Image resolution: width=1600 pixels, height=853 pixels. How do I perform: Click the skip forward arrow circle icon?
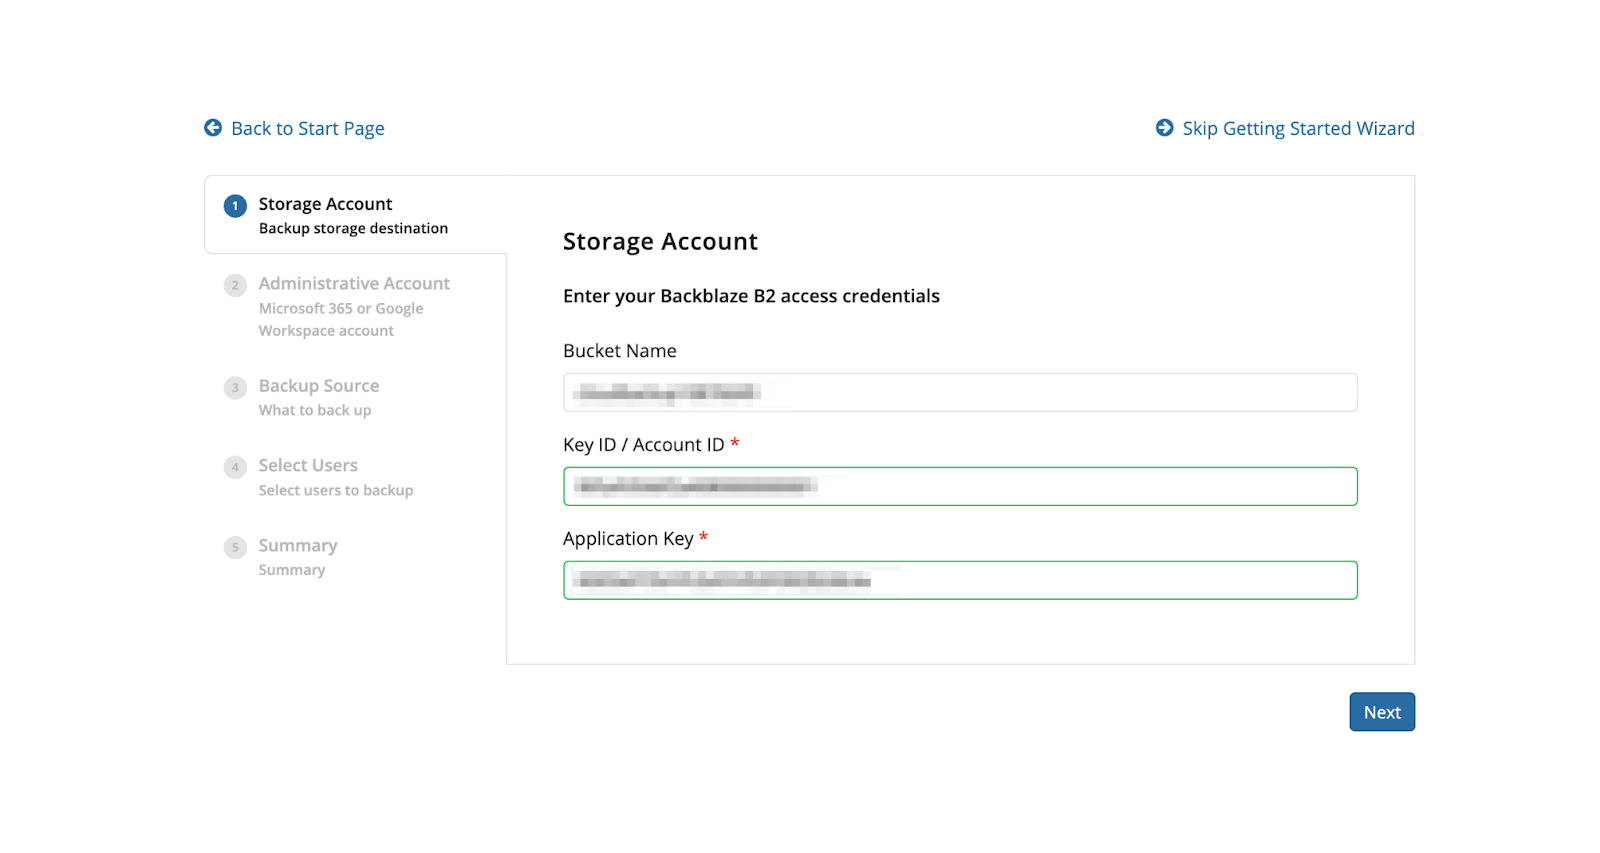pyautogui.click(x=1164, y=128)
